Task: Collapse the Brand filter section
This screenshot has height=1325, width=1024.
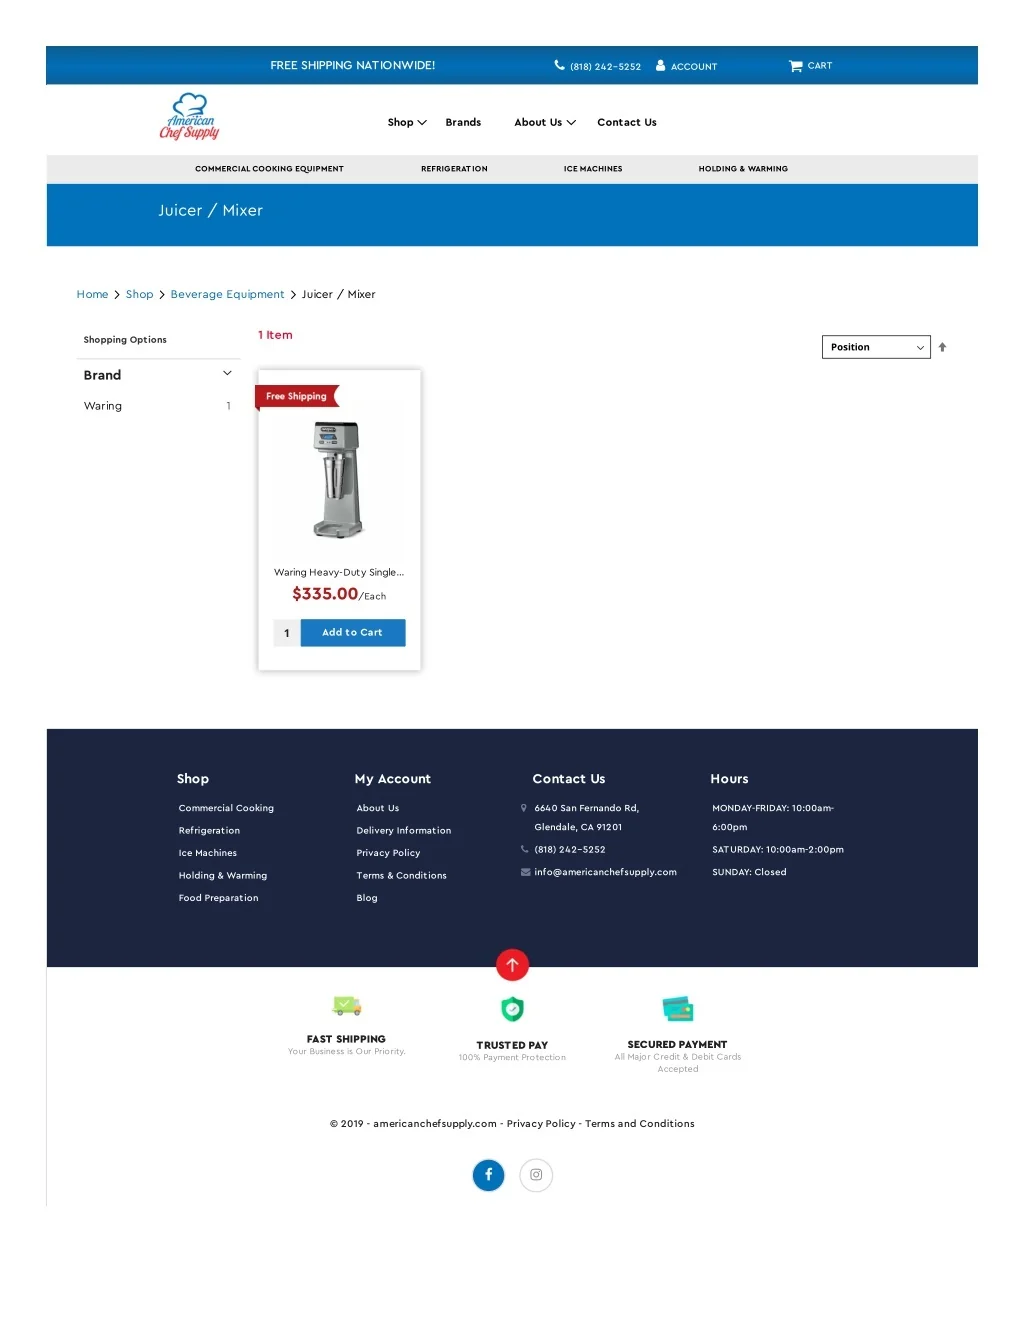Action: 227,374
